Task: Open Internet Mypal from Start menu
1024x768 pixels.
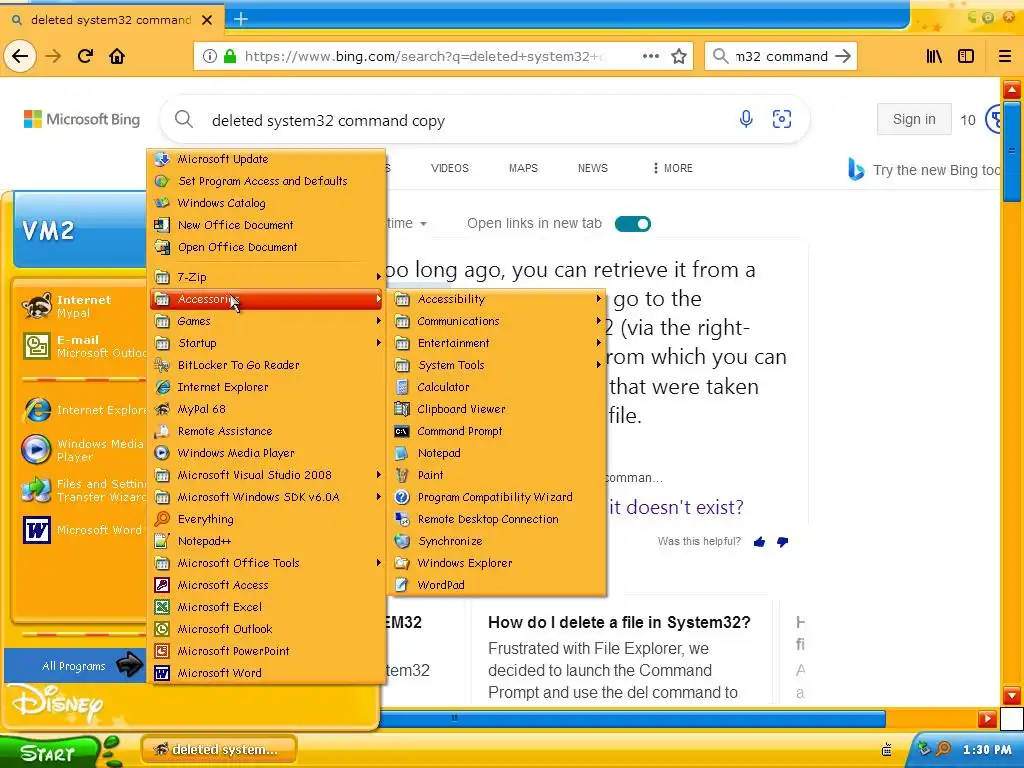Action: pos(82,306)
